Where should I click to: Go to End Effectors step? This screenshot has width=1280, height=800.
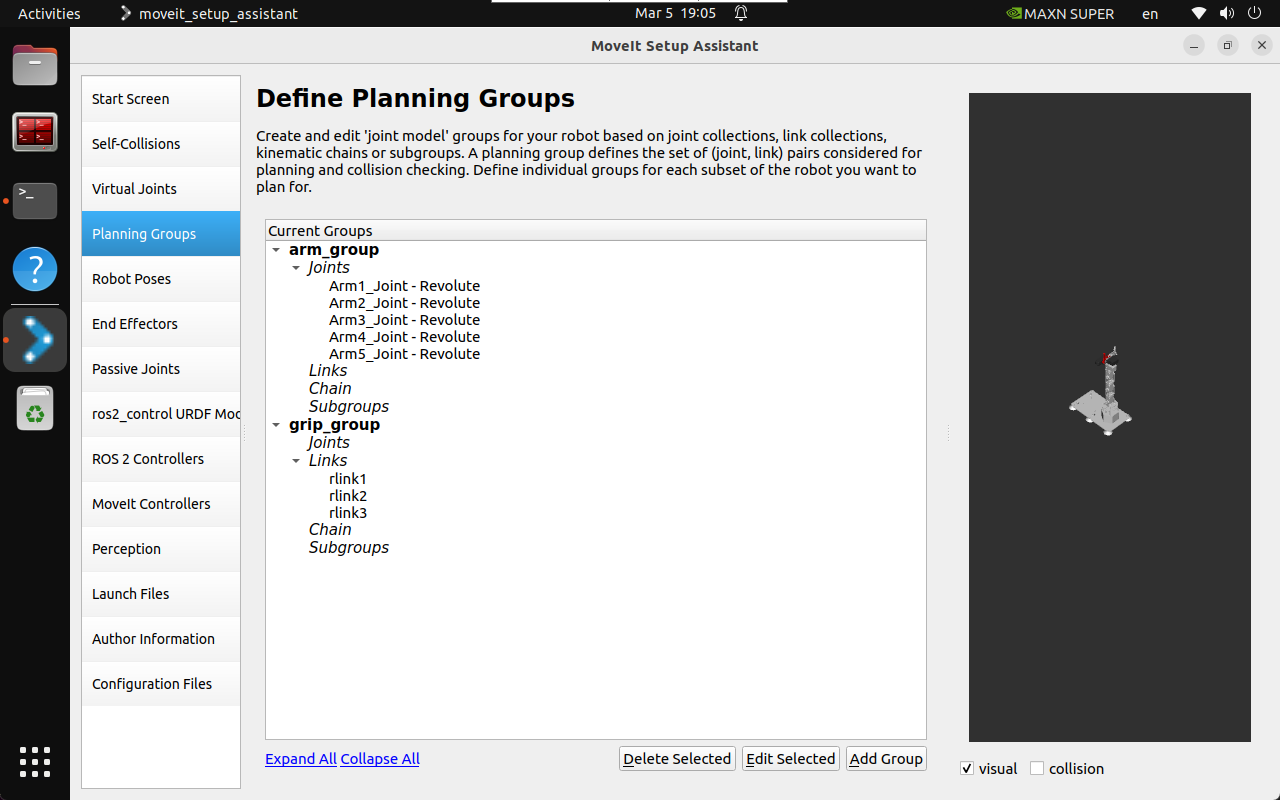click(161, 324)
